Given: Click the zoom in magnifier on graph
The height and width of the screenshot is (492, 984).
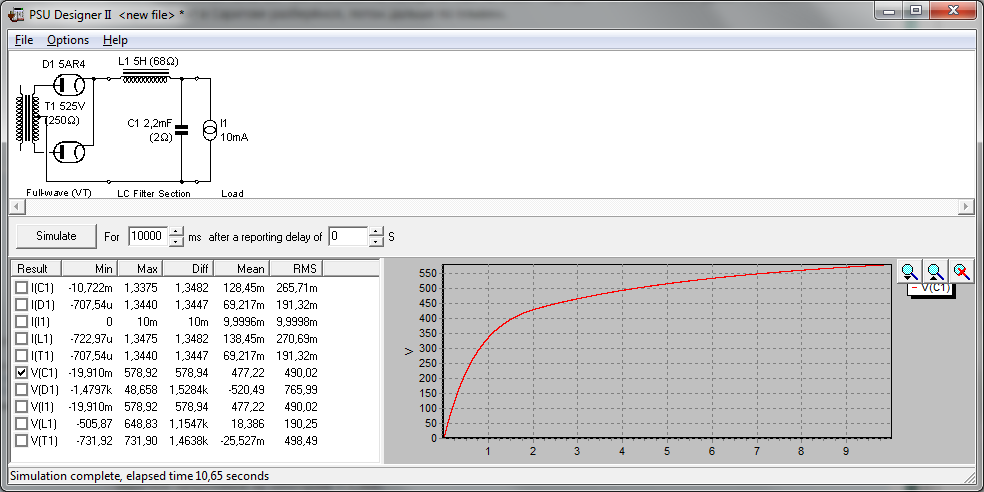Looking at the screenshot, I should pos(908,271).
